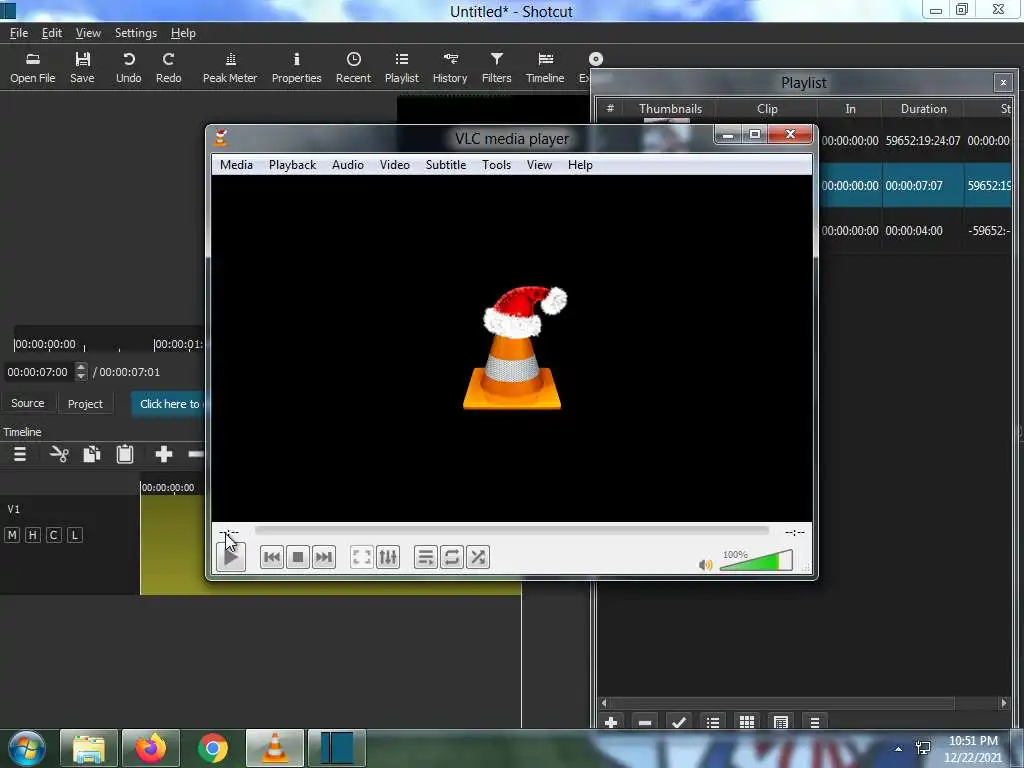Open VLC Playback menu
The height and width of the screenshot is (768, 1024).
pos(293,165)
